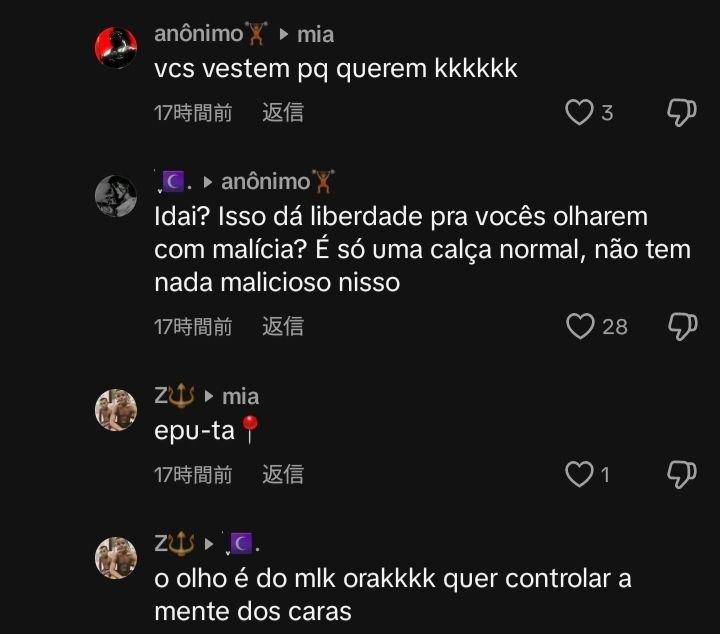Dislike the 'epu-ta' comment
720x634 pixels.
(x=682, y=474)
